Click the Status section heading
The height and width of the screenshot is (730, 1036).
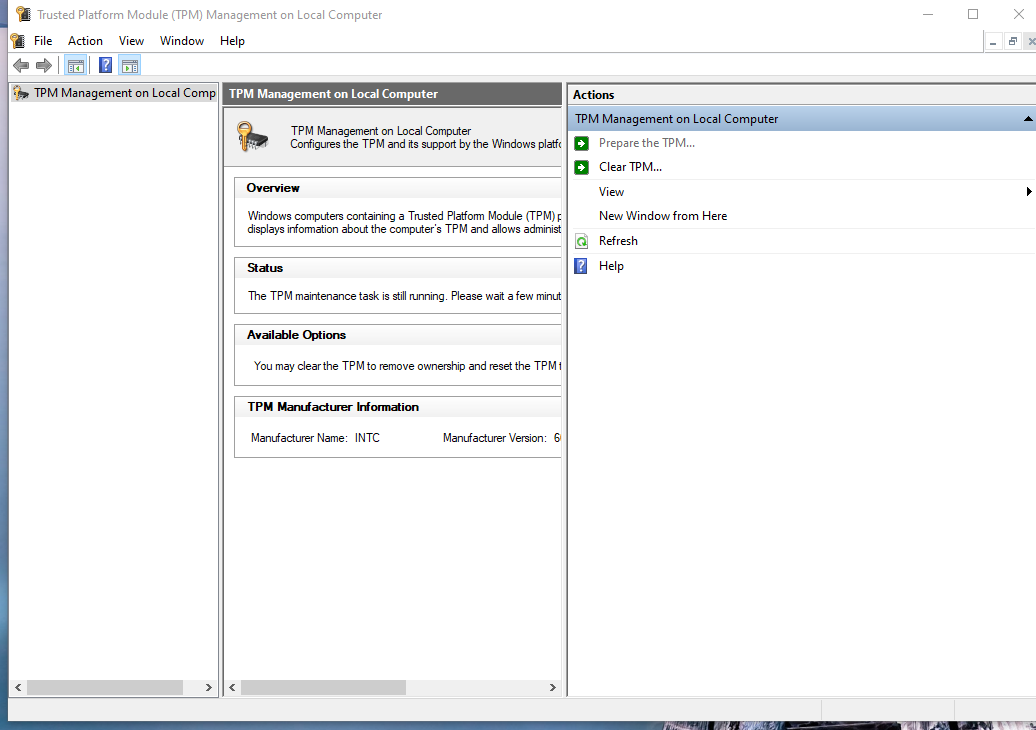265,268
